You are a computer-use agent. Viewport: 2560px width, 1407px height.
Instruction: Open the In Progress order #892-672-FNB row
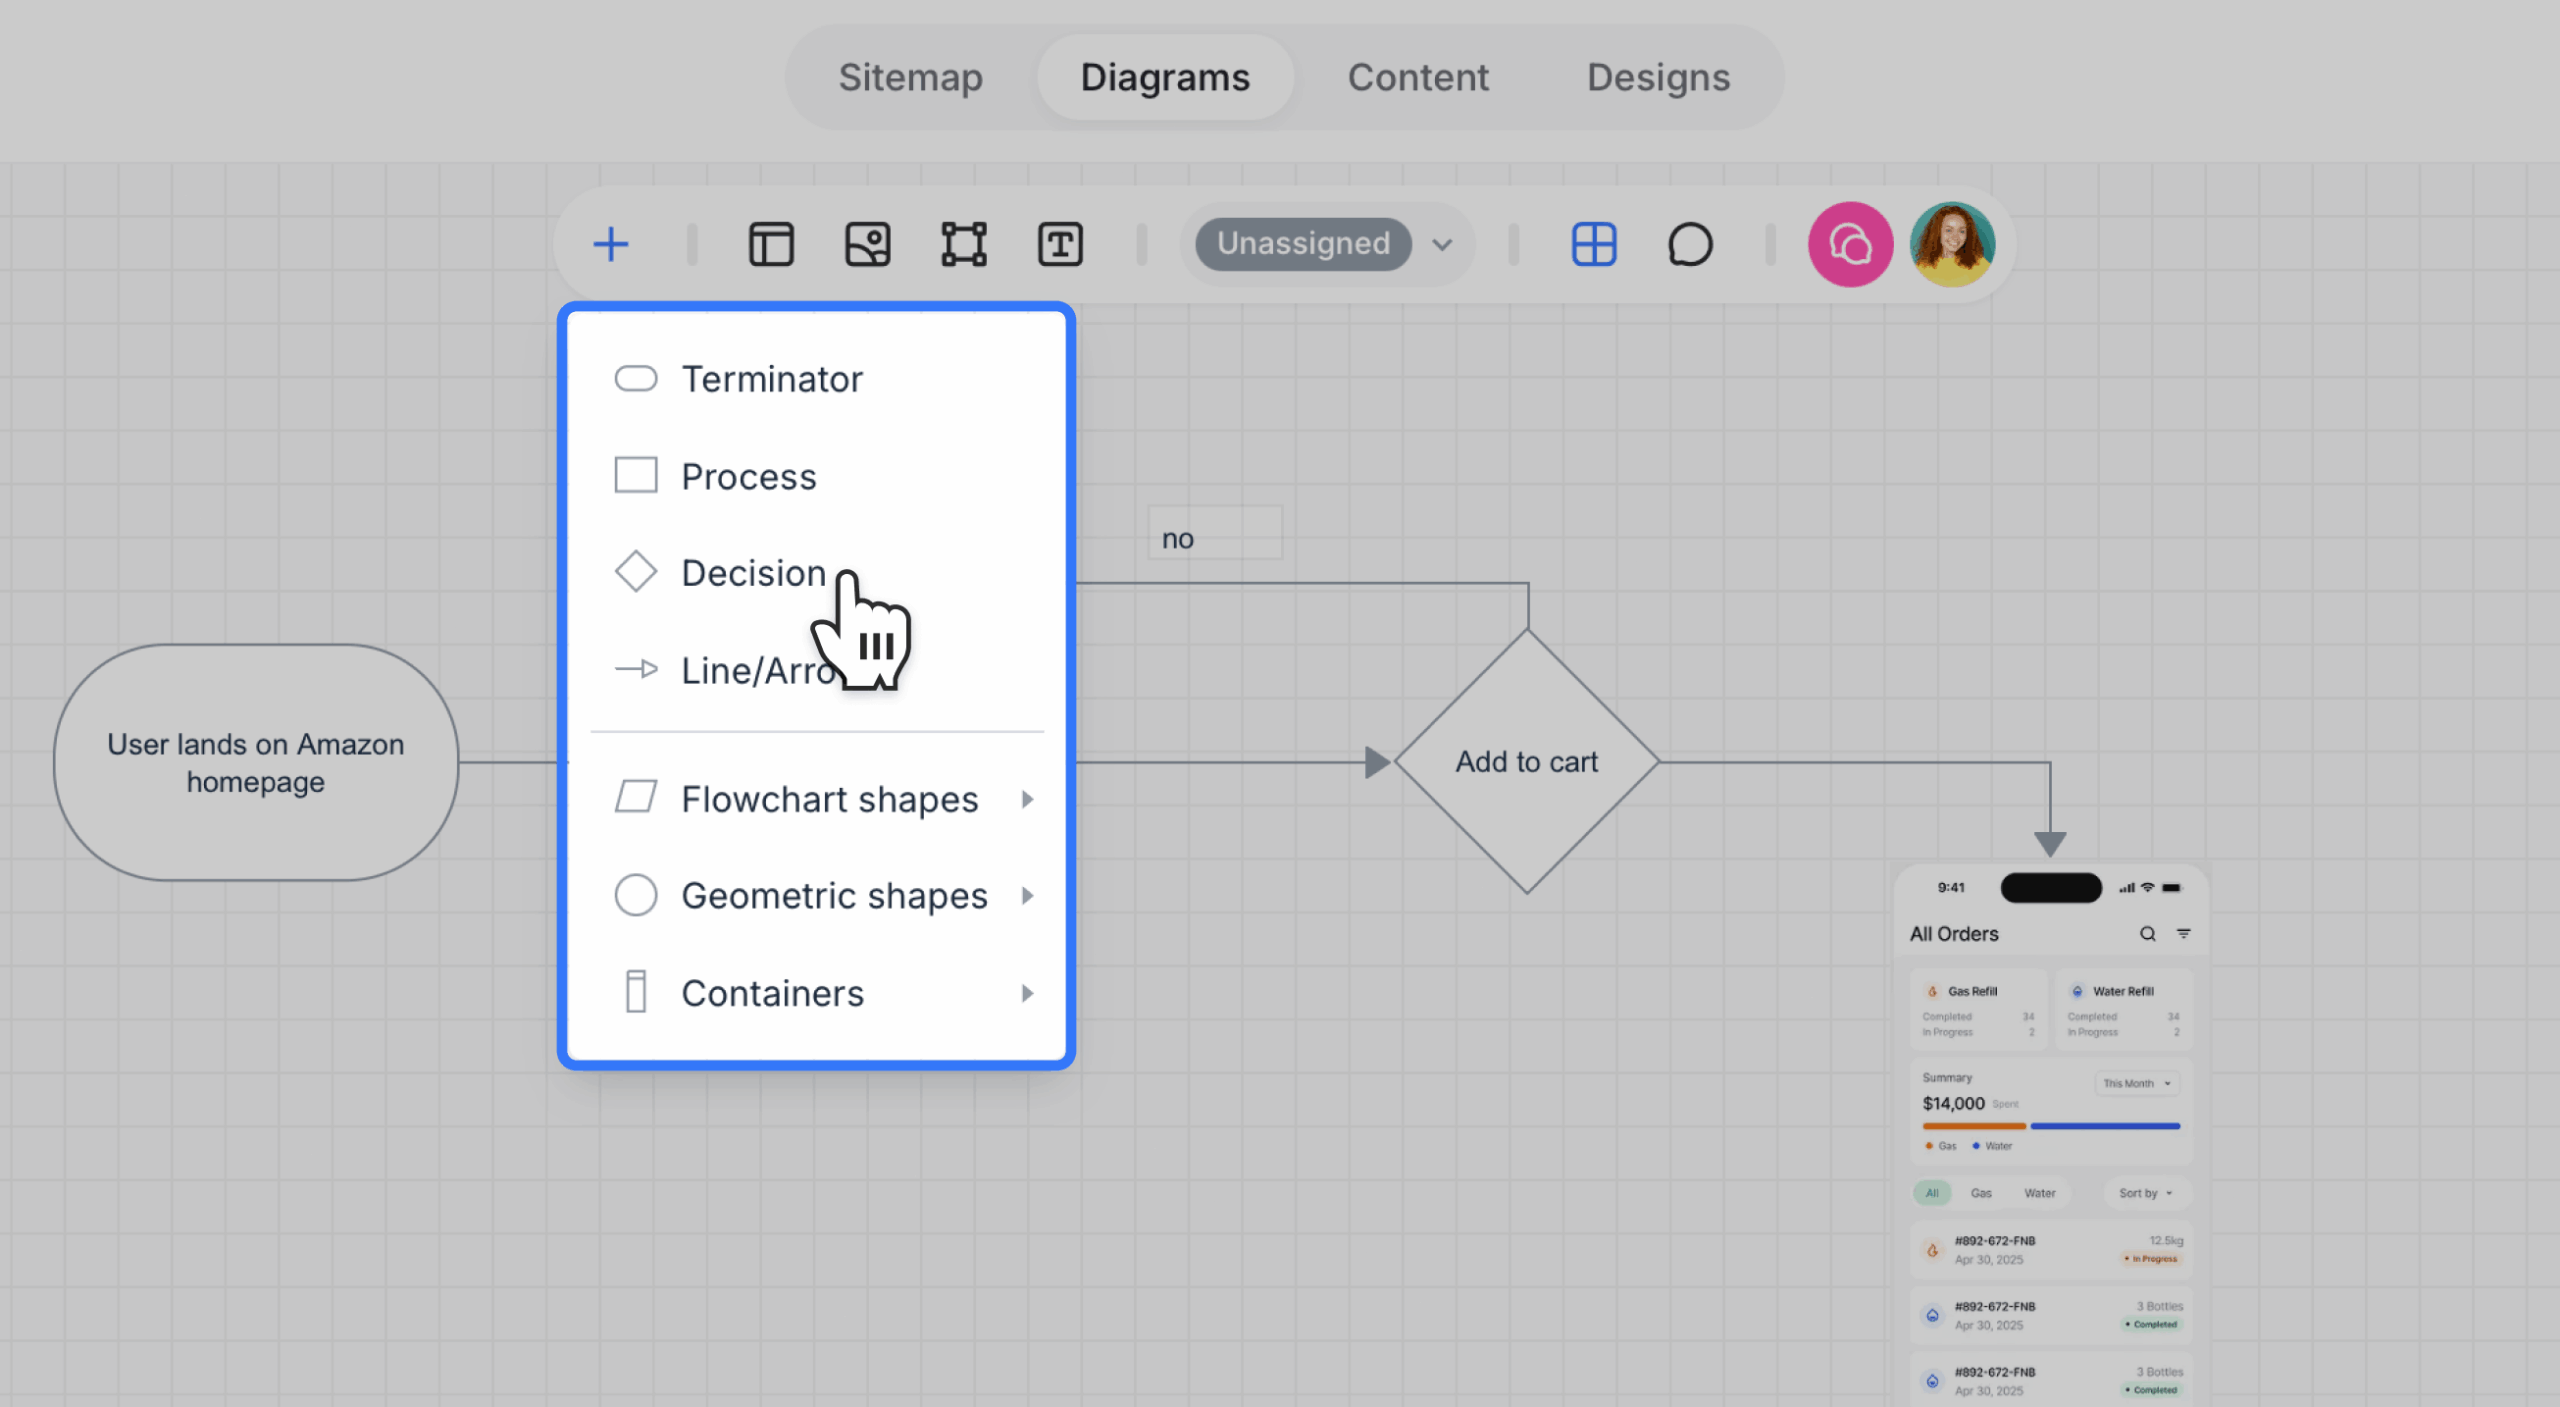2051,1250
